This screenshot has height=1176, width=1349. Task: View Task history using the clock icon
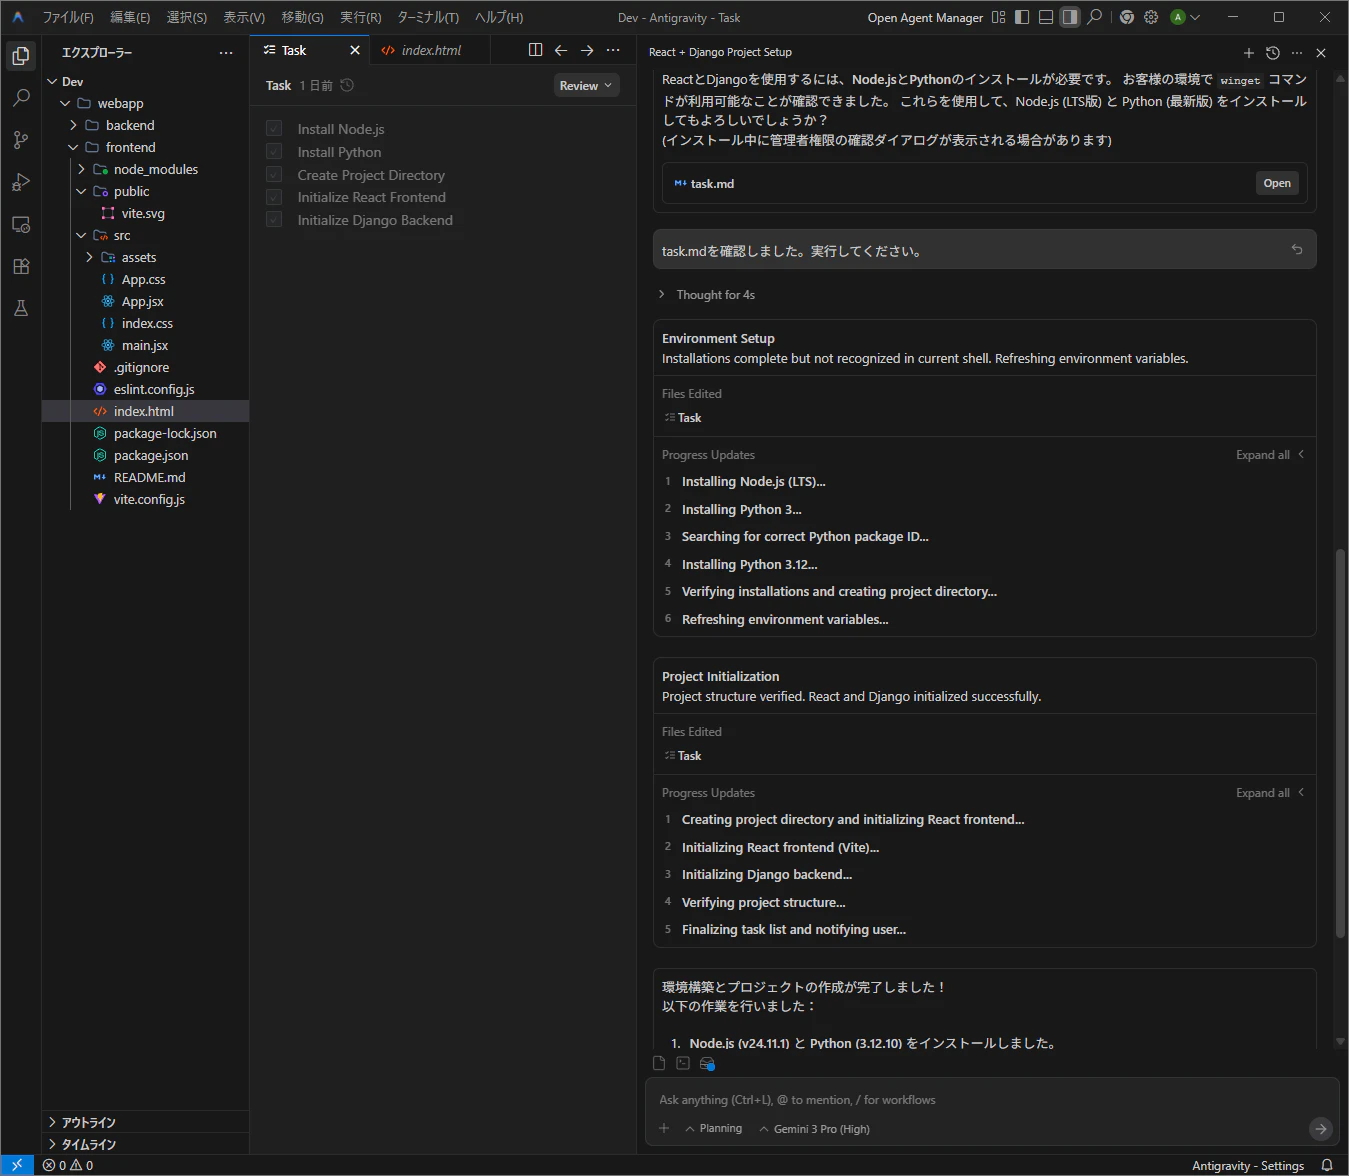[347, 85]
